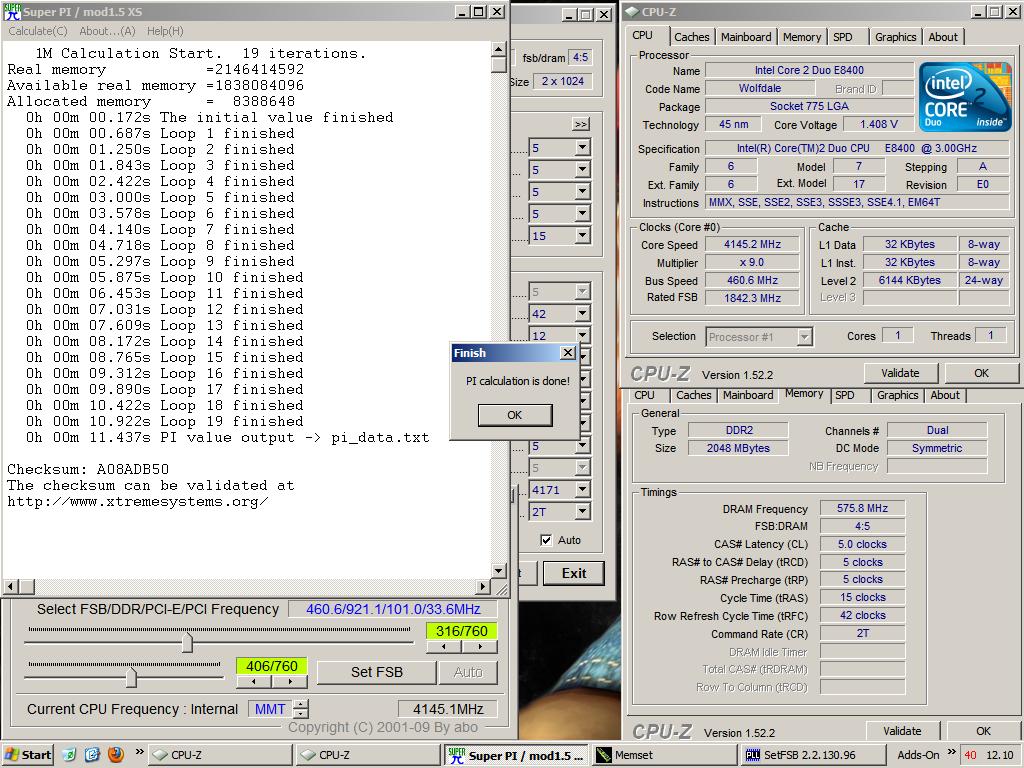Click the Wolfdale code name value
This screenshot has width=1024, height=768.
[x=760, y=88]
